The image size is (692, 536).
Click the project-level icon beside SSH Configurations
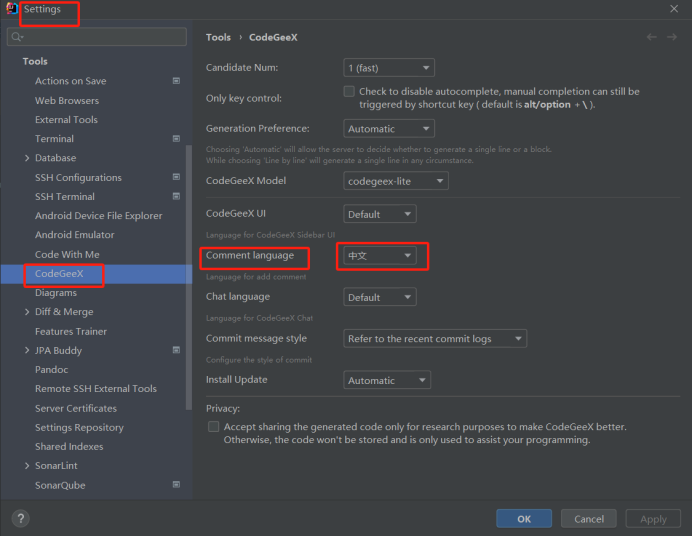176,177
